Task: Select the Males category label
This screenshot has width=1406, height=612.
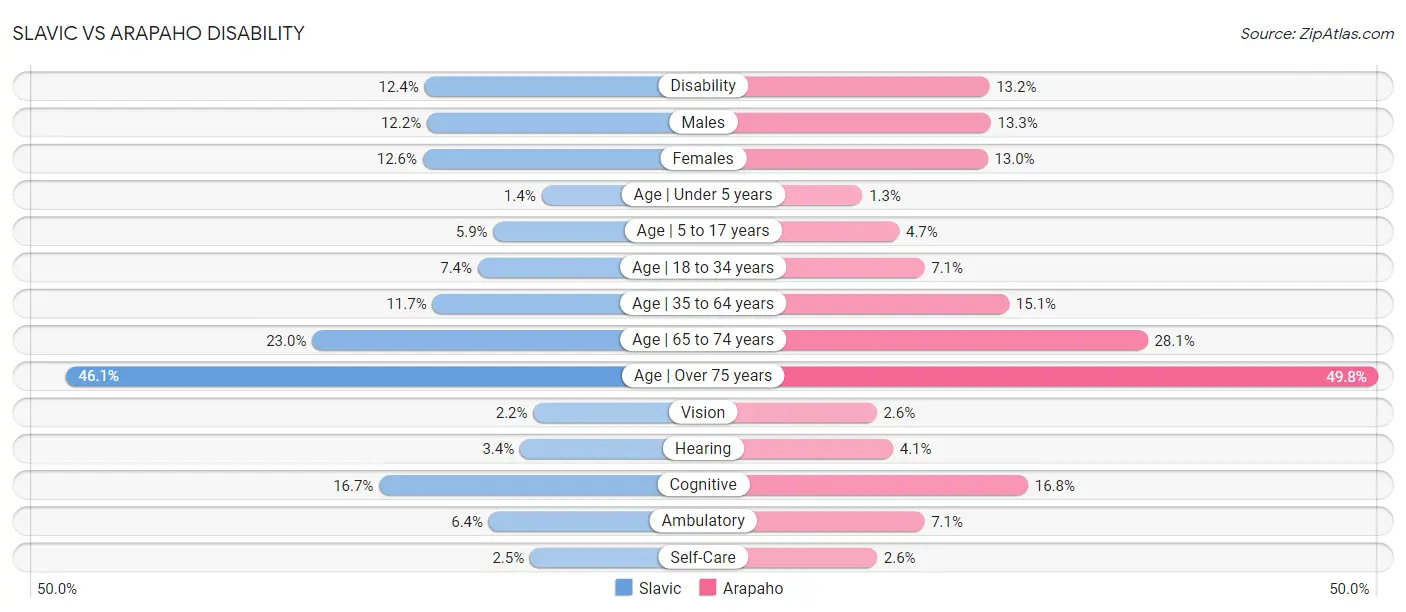Action: [x=703, y=122]
